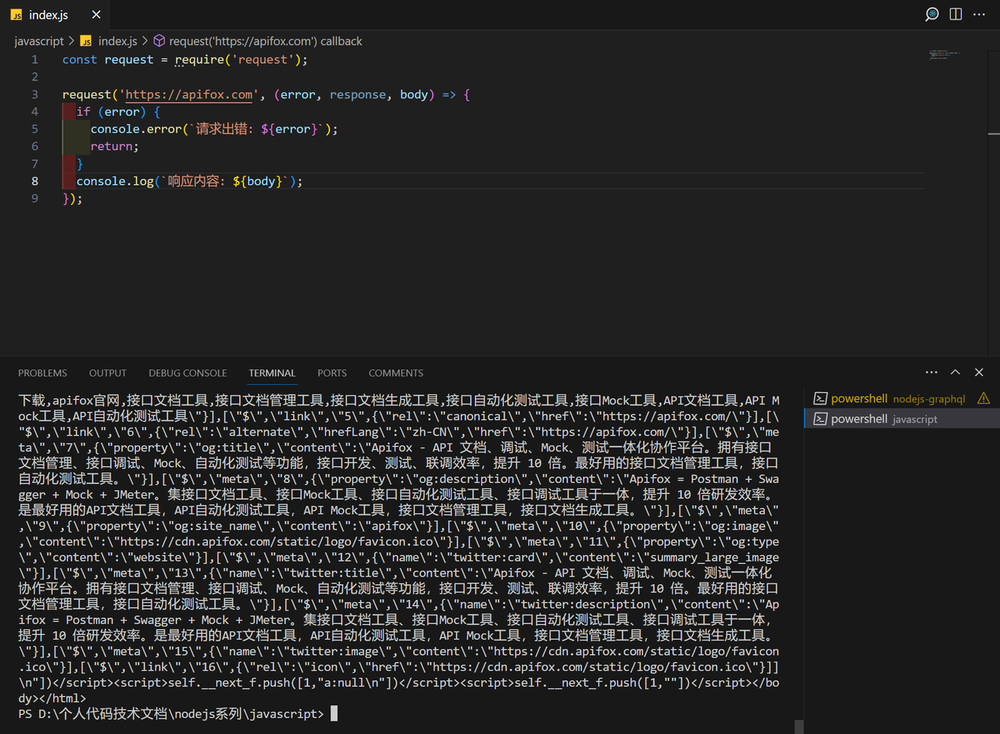
Task: Switch to the OUTPUT panel tab
Action: pyautogui.click(x=108, y=373)
